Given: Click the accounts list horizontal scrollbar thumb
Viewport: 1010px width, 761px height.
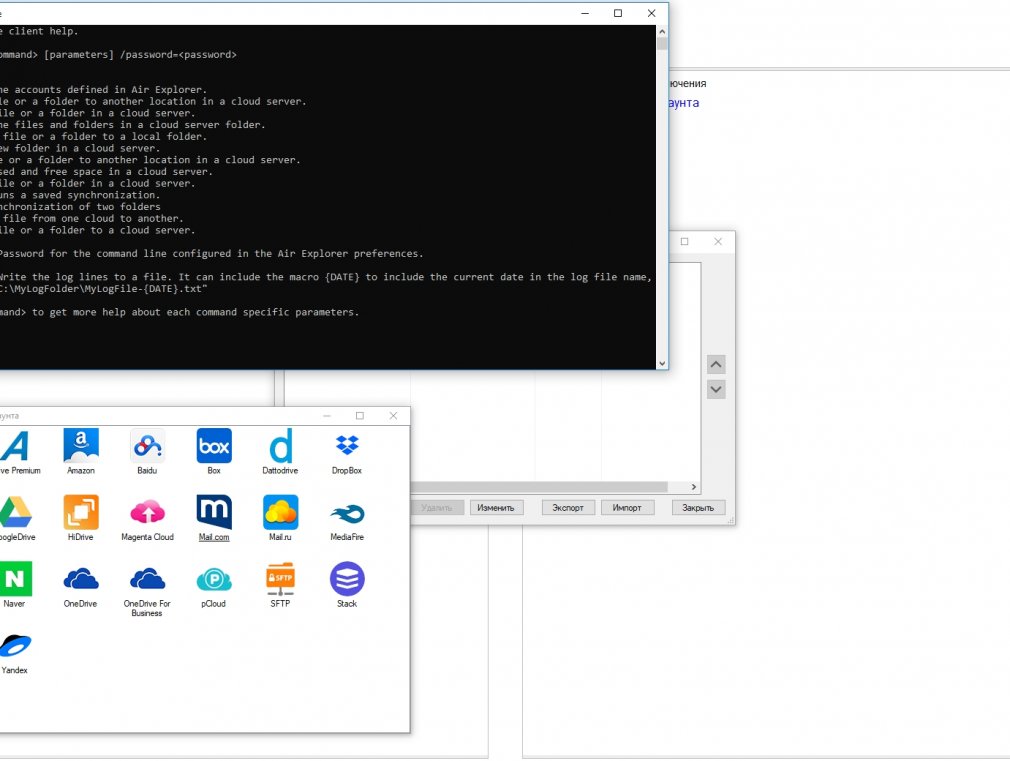Looking at the screenshot, I should pos(539,487).
